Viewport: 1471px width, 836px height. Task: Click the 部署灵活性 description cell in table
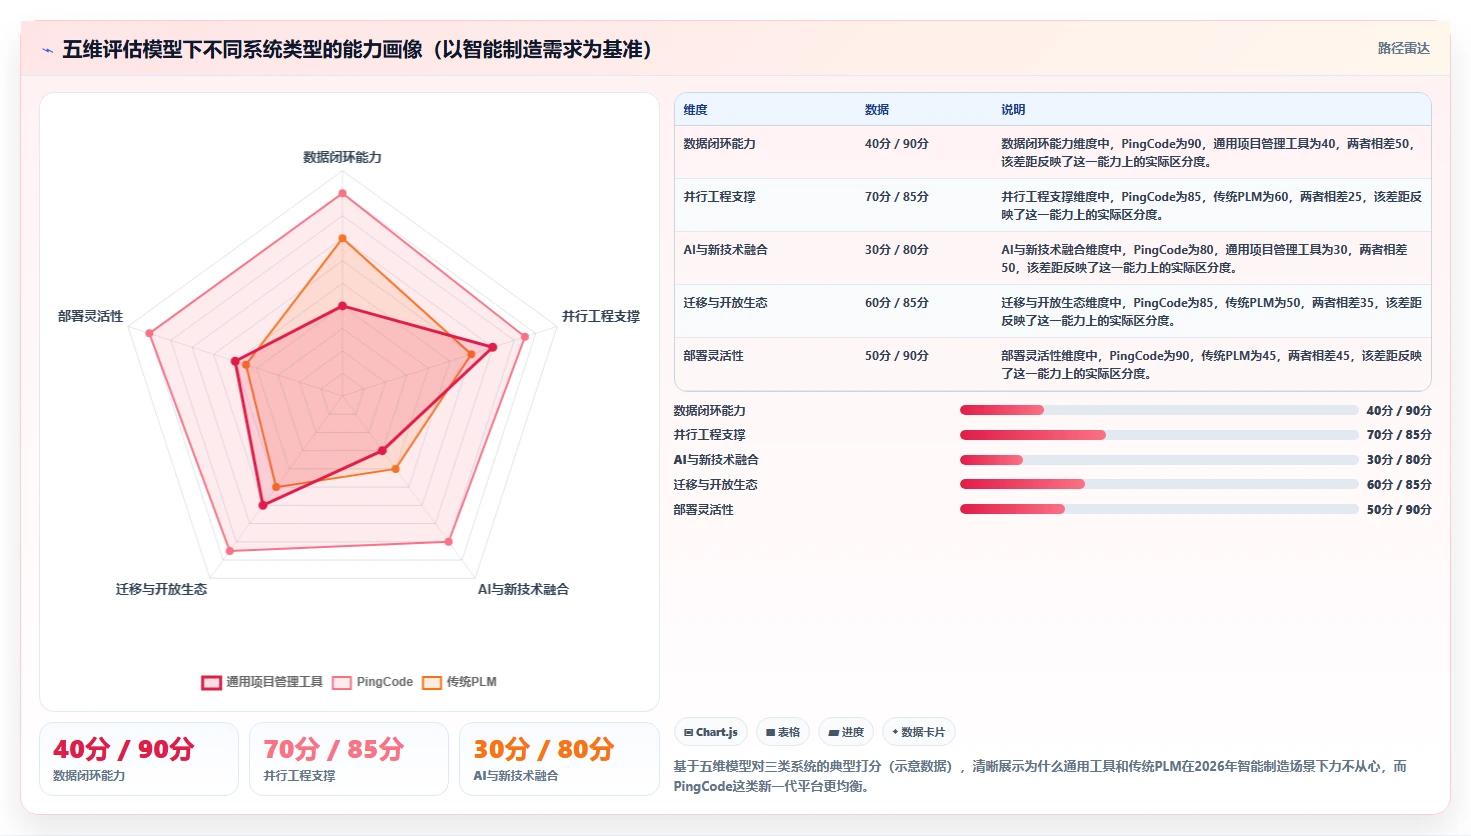(1211, 365)
